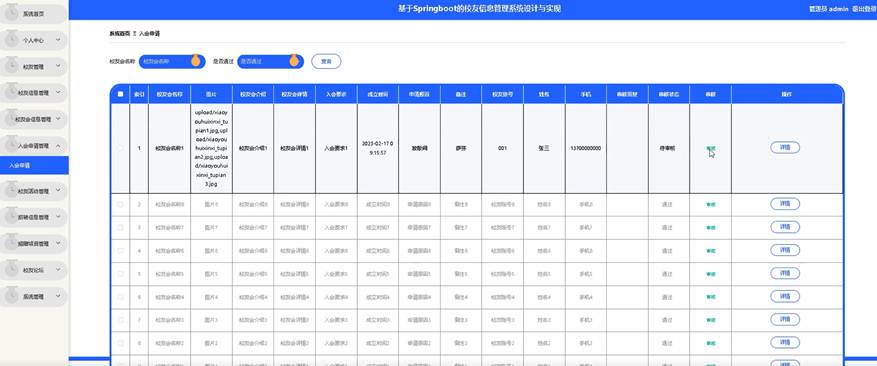The height and width of the screenshot is (366, 877).
Task: Click the 校友论坛 sidebar icon
Action: point(11,270)
